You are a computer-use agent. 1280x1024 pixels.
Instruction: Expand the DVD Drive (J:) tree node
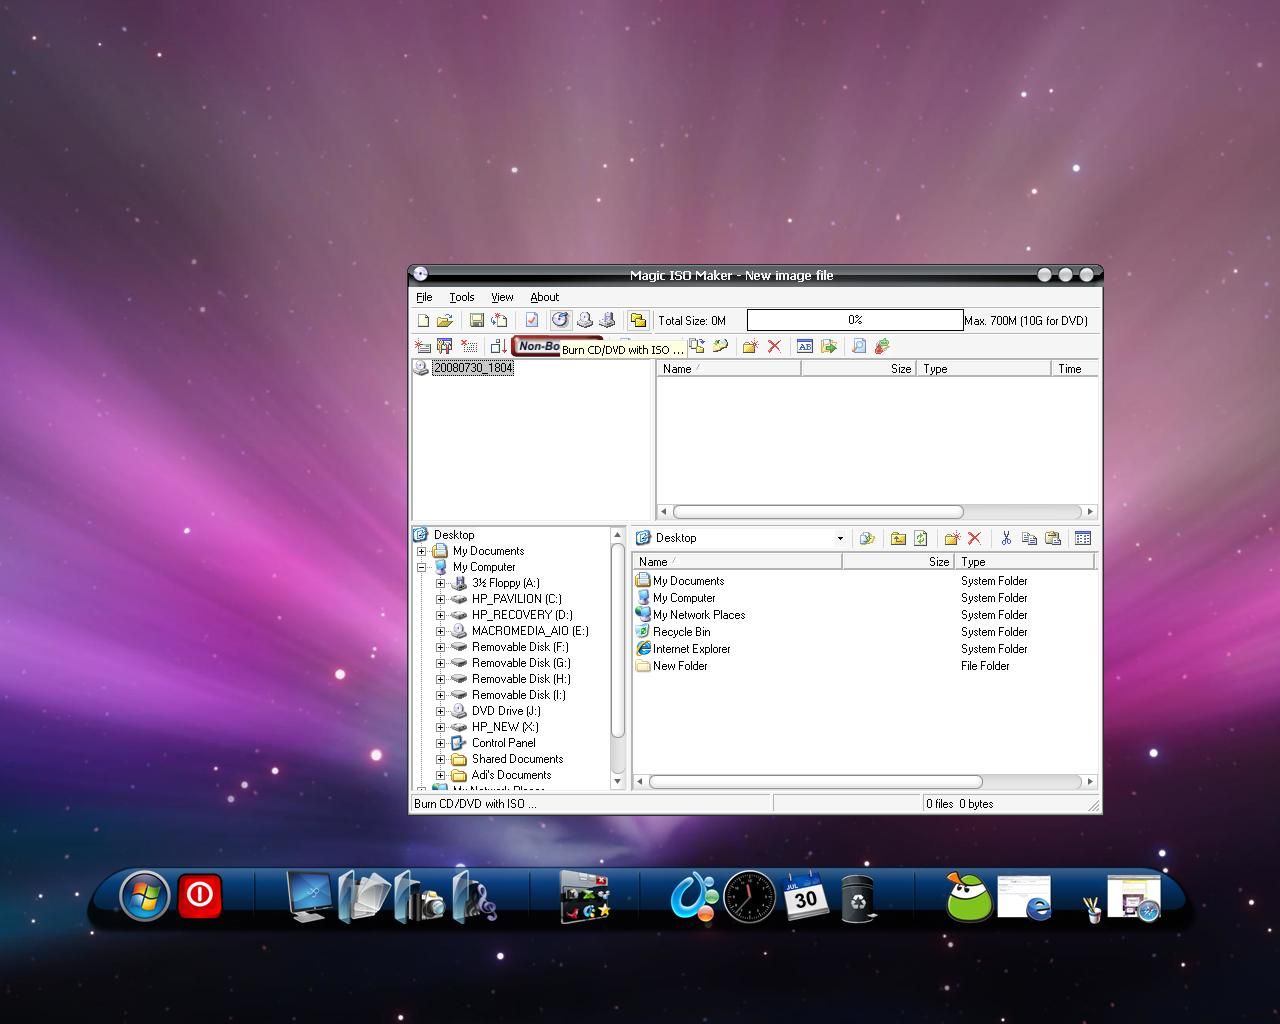440,711
